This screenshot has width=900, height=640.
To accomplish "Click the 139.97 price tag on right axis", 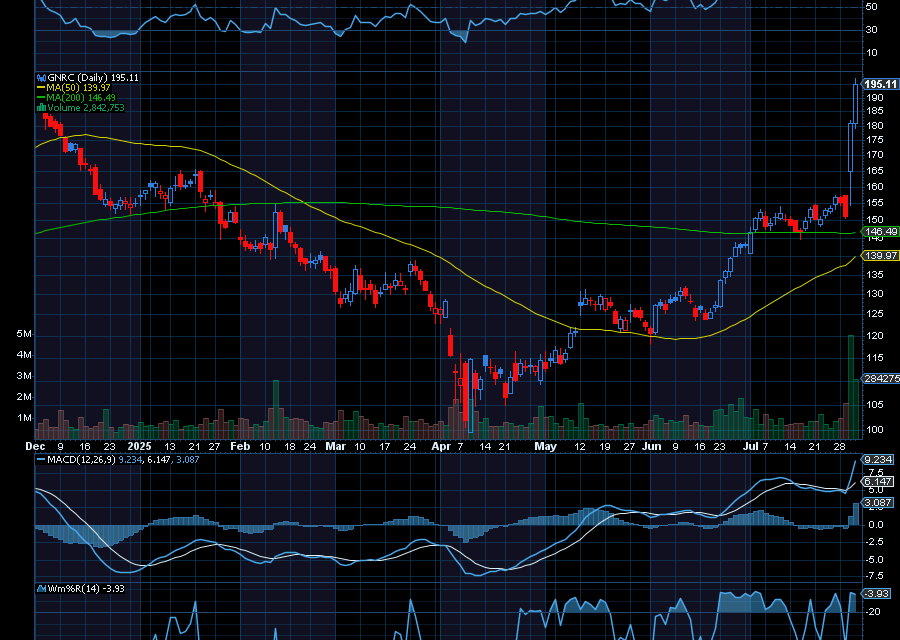I will click(880, 255).
